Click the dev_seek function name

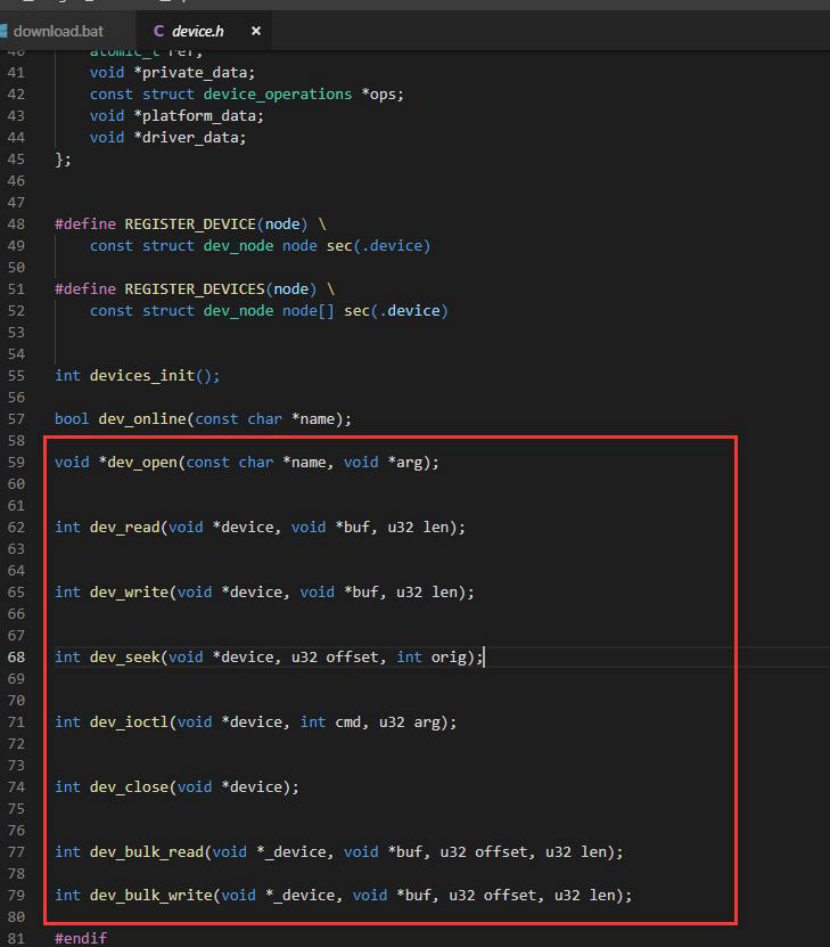coord(125,657)
